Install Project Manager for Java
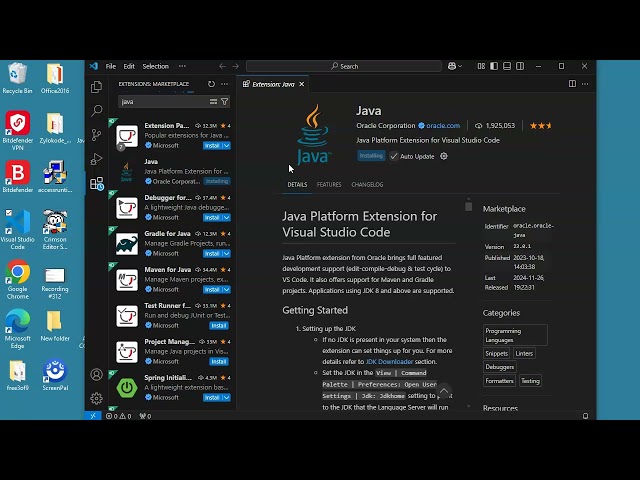640x480 pixels. [x=219, y=361]
